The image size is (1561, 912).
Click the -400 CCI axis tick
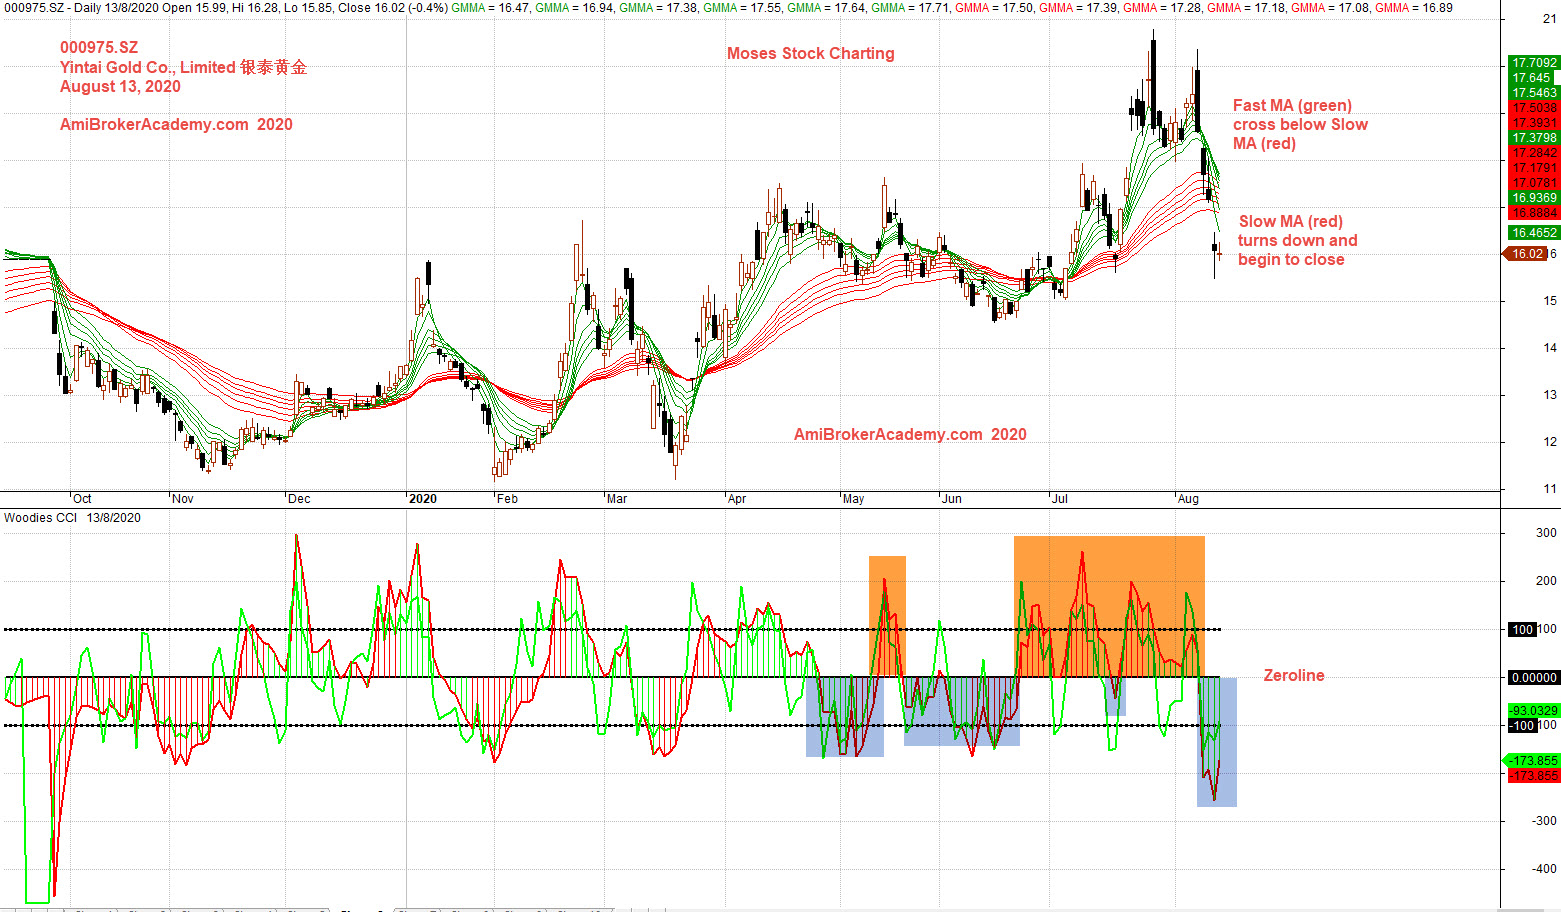click(1545, 869)
